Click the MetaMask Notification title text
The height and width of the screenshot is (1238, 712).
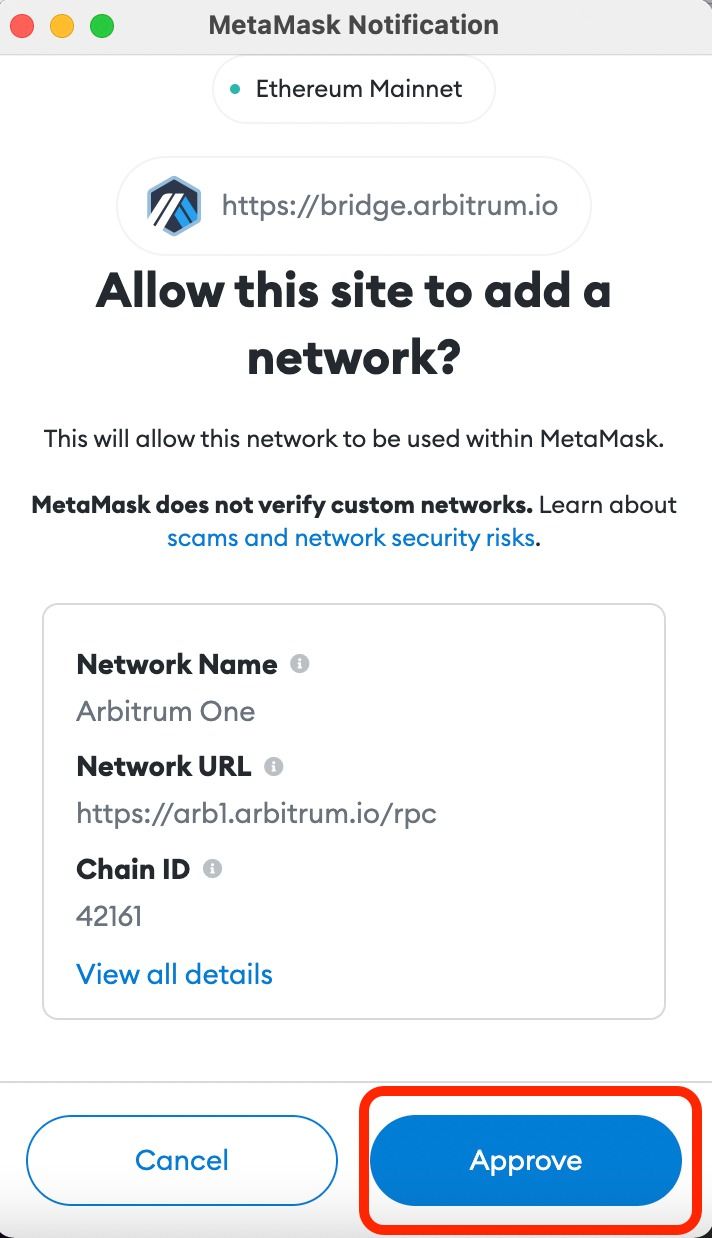click(353, 25)
